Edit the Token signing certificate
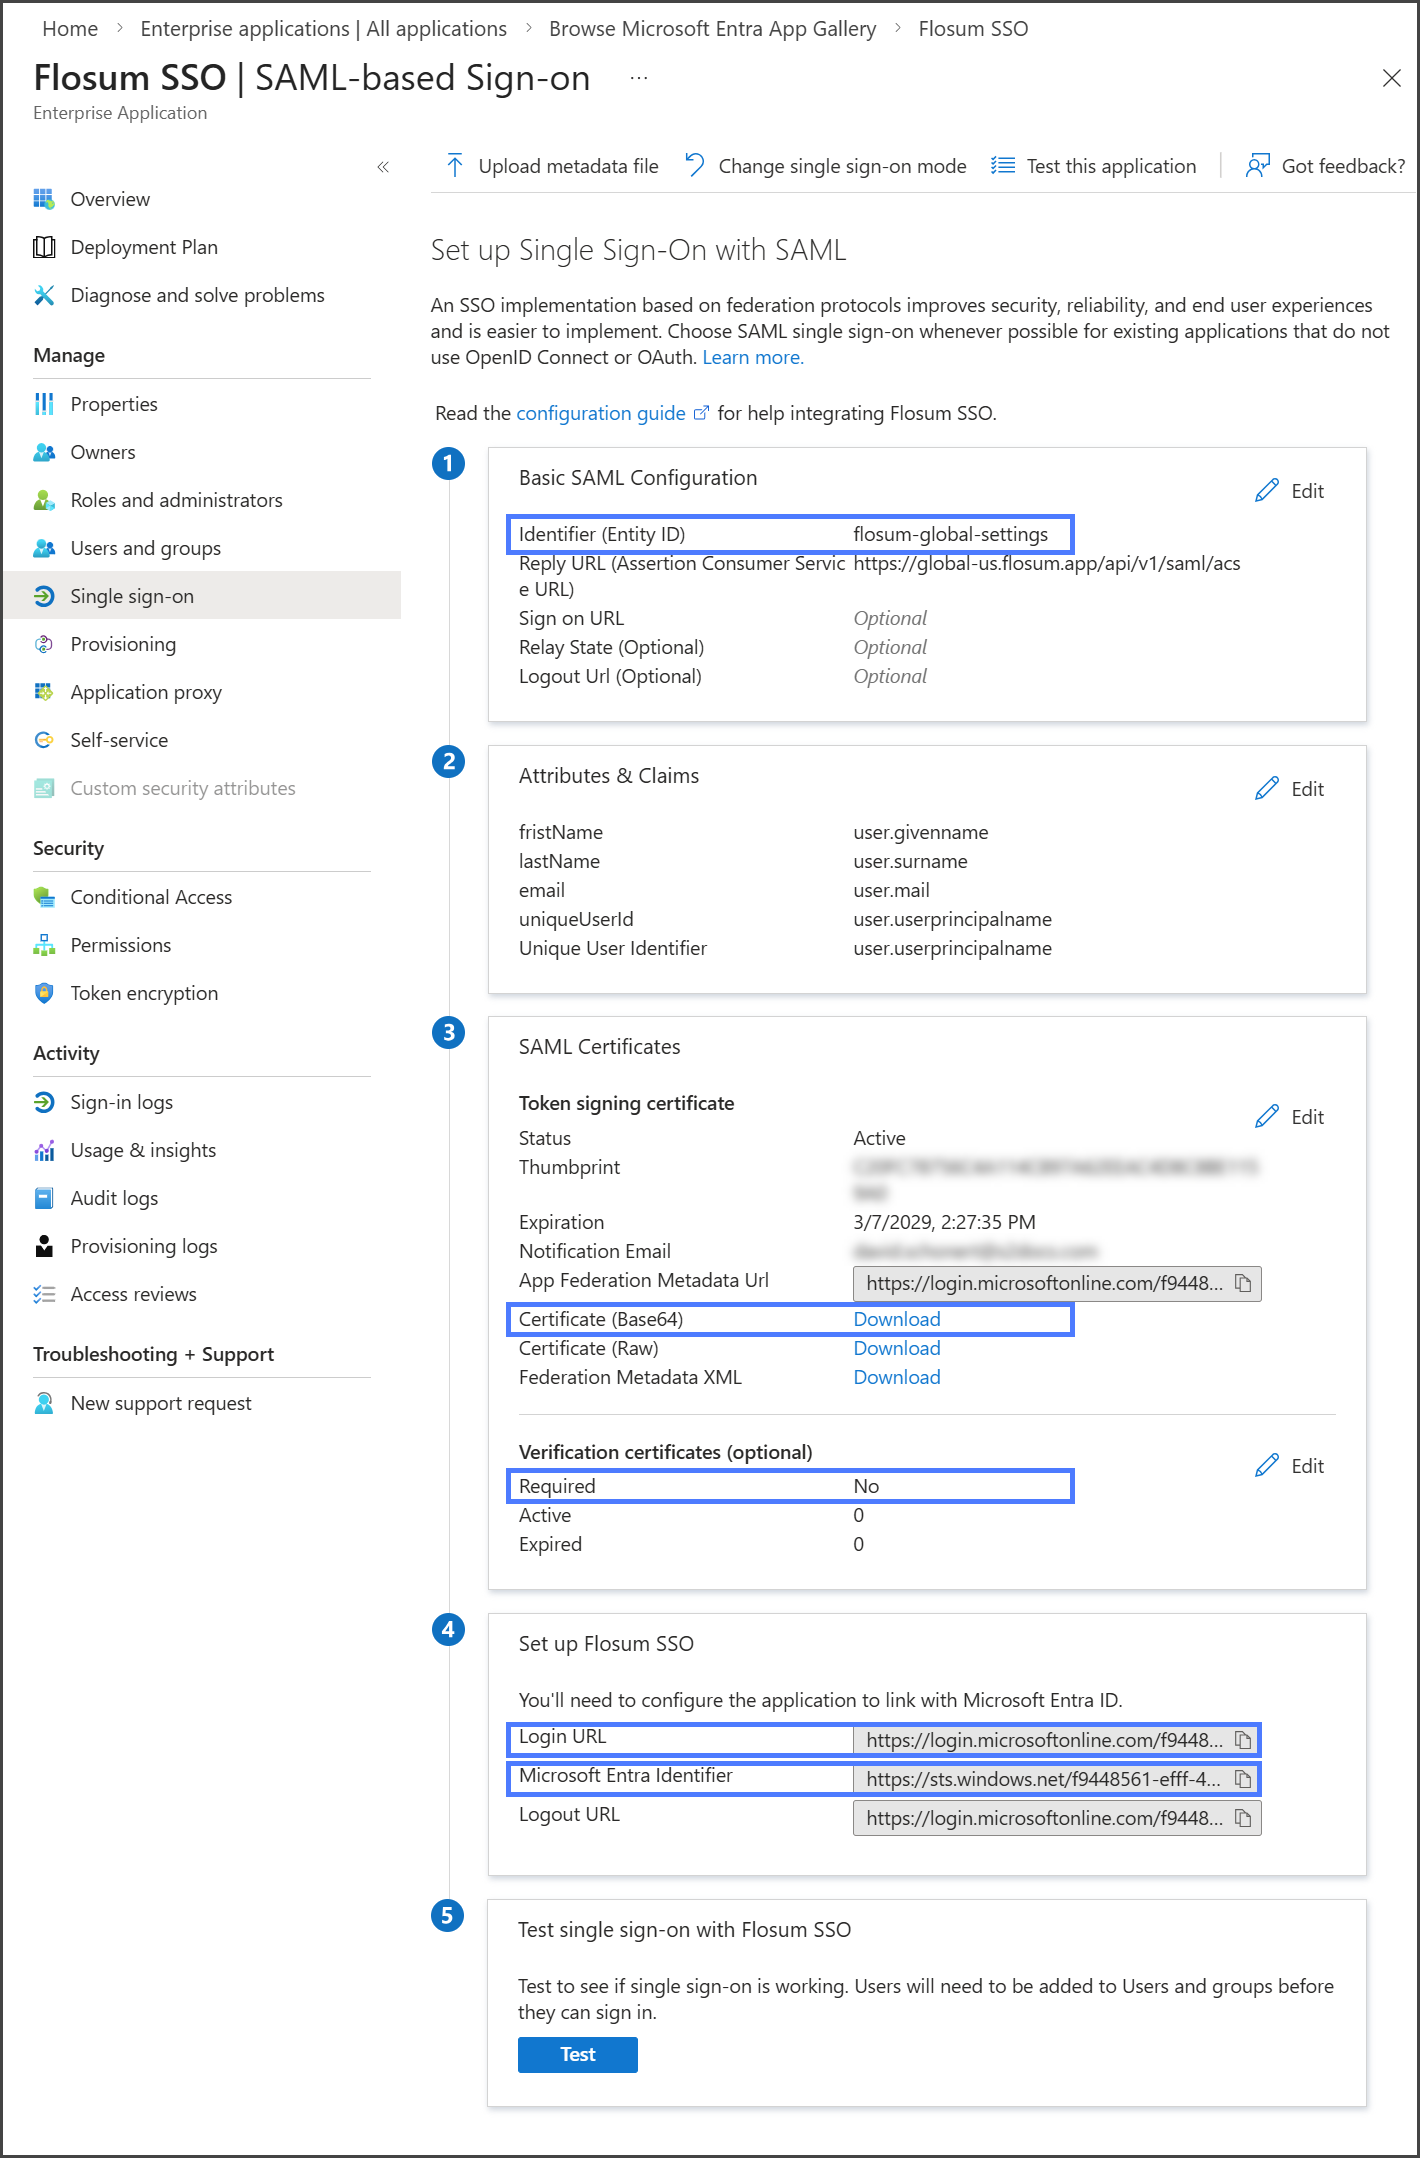 pos(1290,1117)
